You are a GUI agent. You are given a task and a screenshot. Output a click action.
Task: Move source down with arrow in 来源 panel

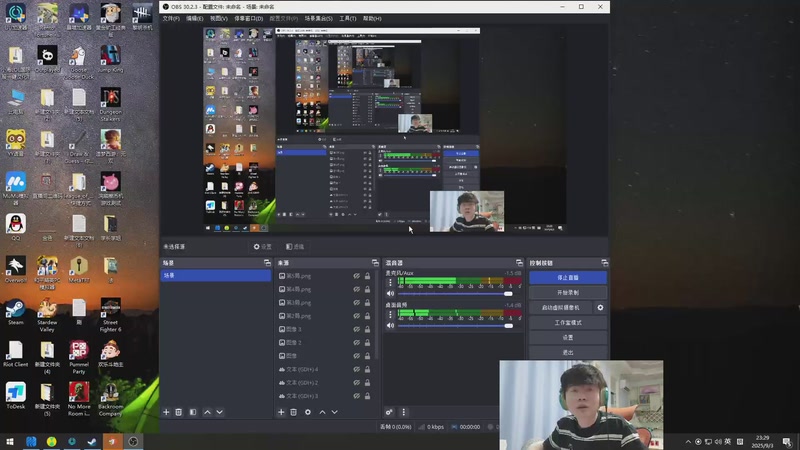tap(335, 412)
